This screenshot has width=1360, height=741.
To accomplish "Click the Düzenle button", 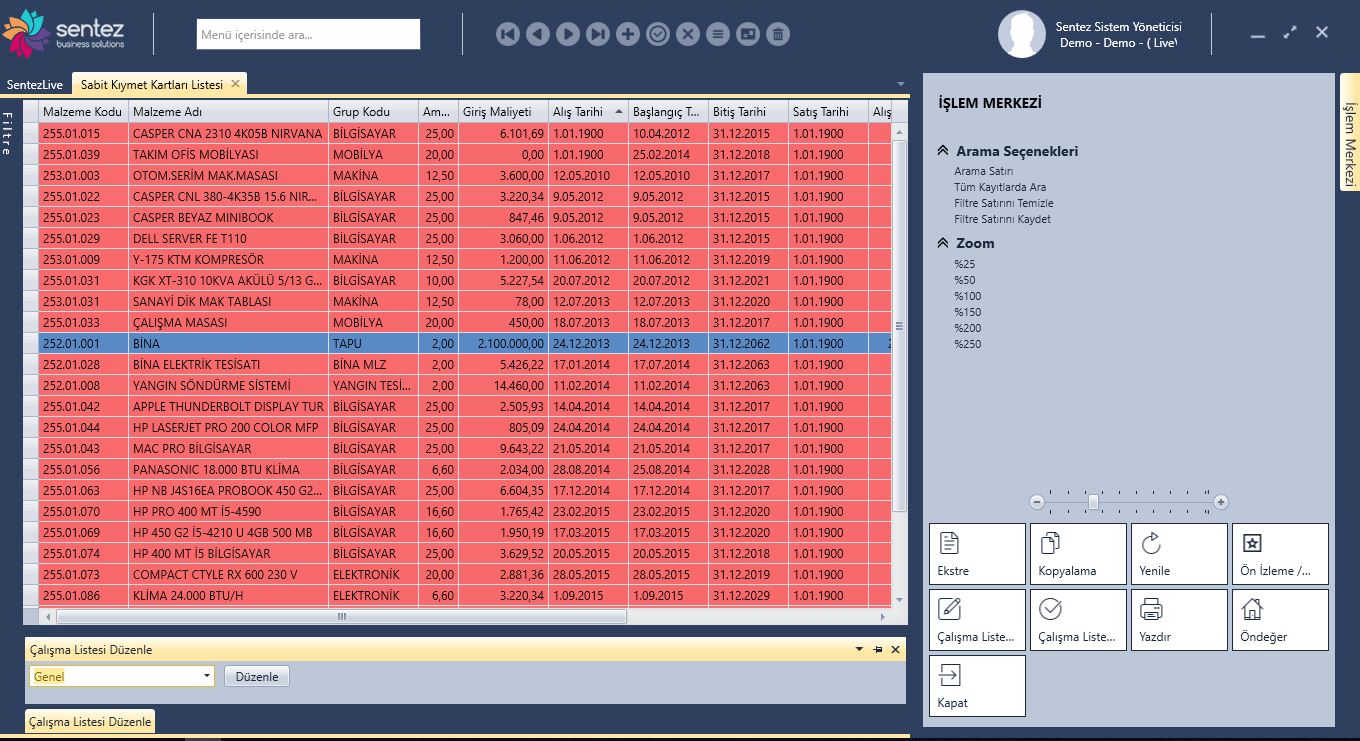I will point(257,677).
